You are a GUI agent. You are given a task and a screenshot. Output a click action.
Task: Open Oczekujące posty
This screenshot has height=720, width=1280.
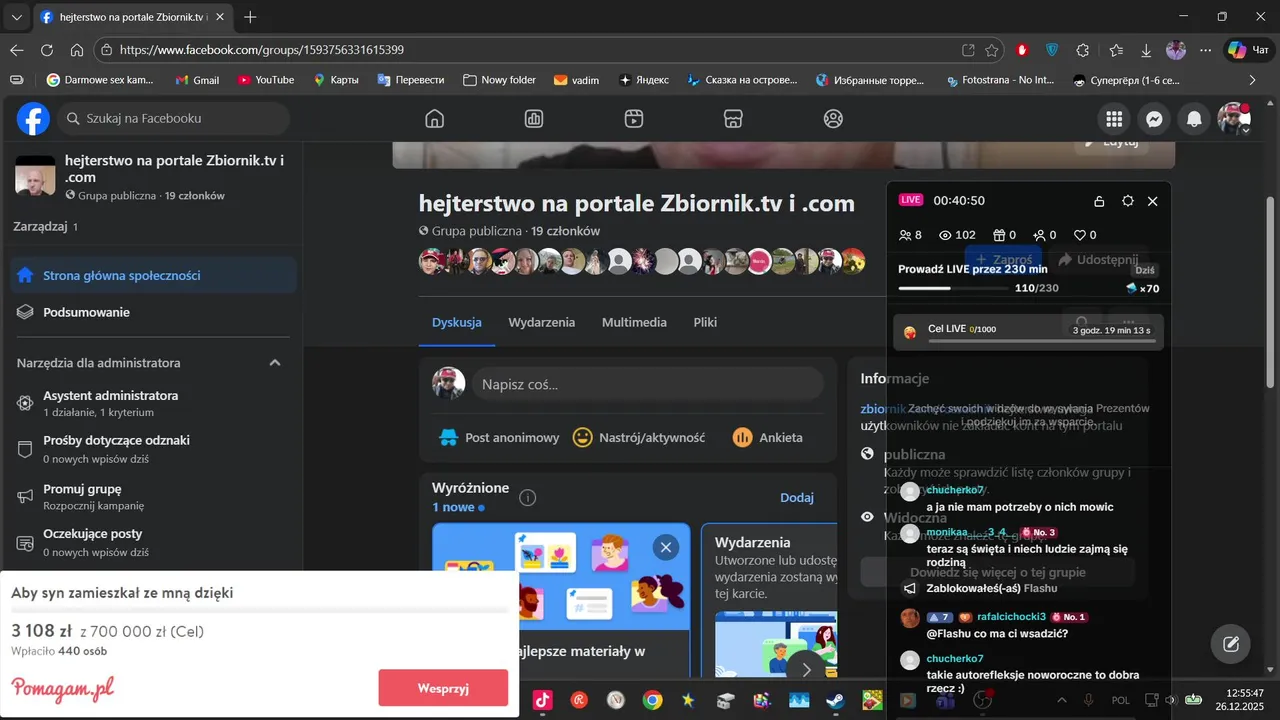153,542
